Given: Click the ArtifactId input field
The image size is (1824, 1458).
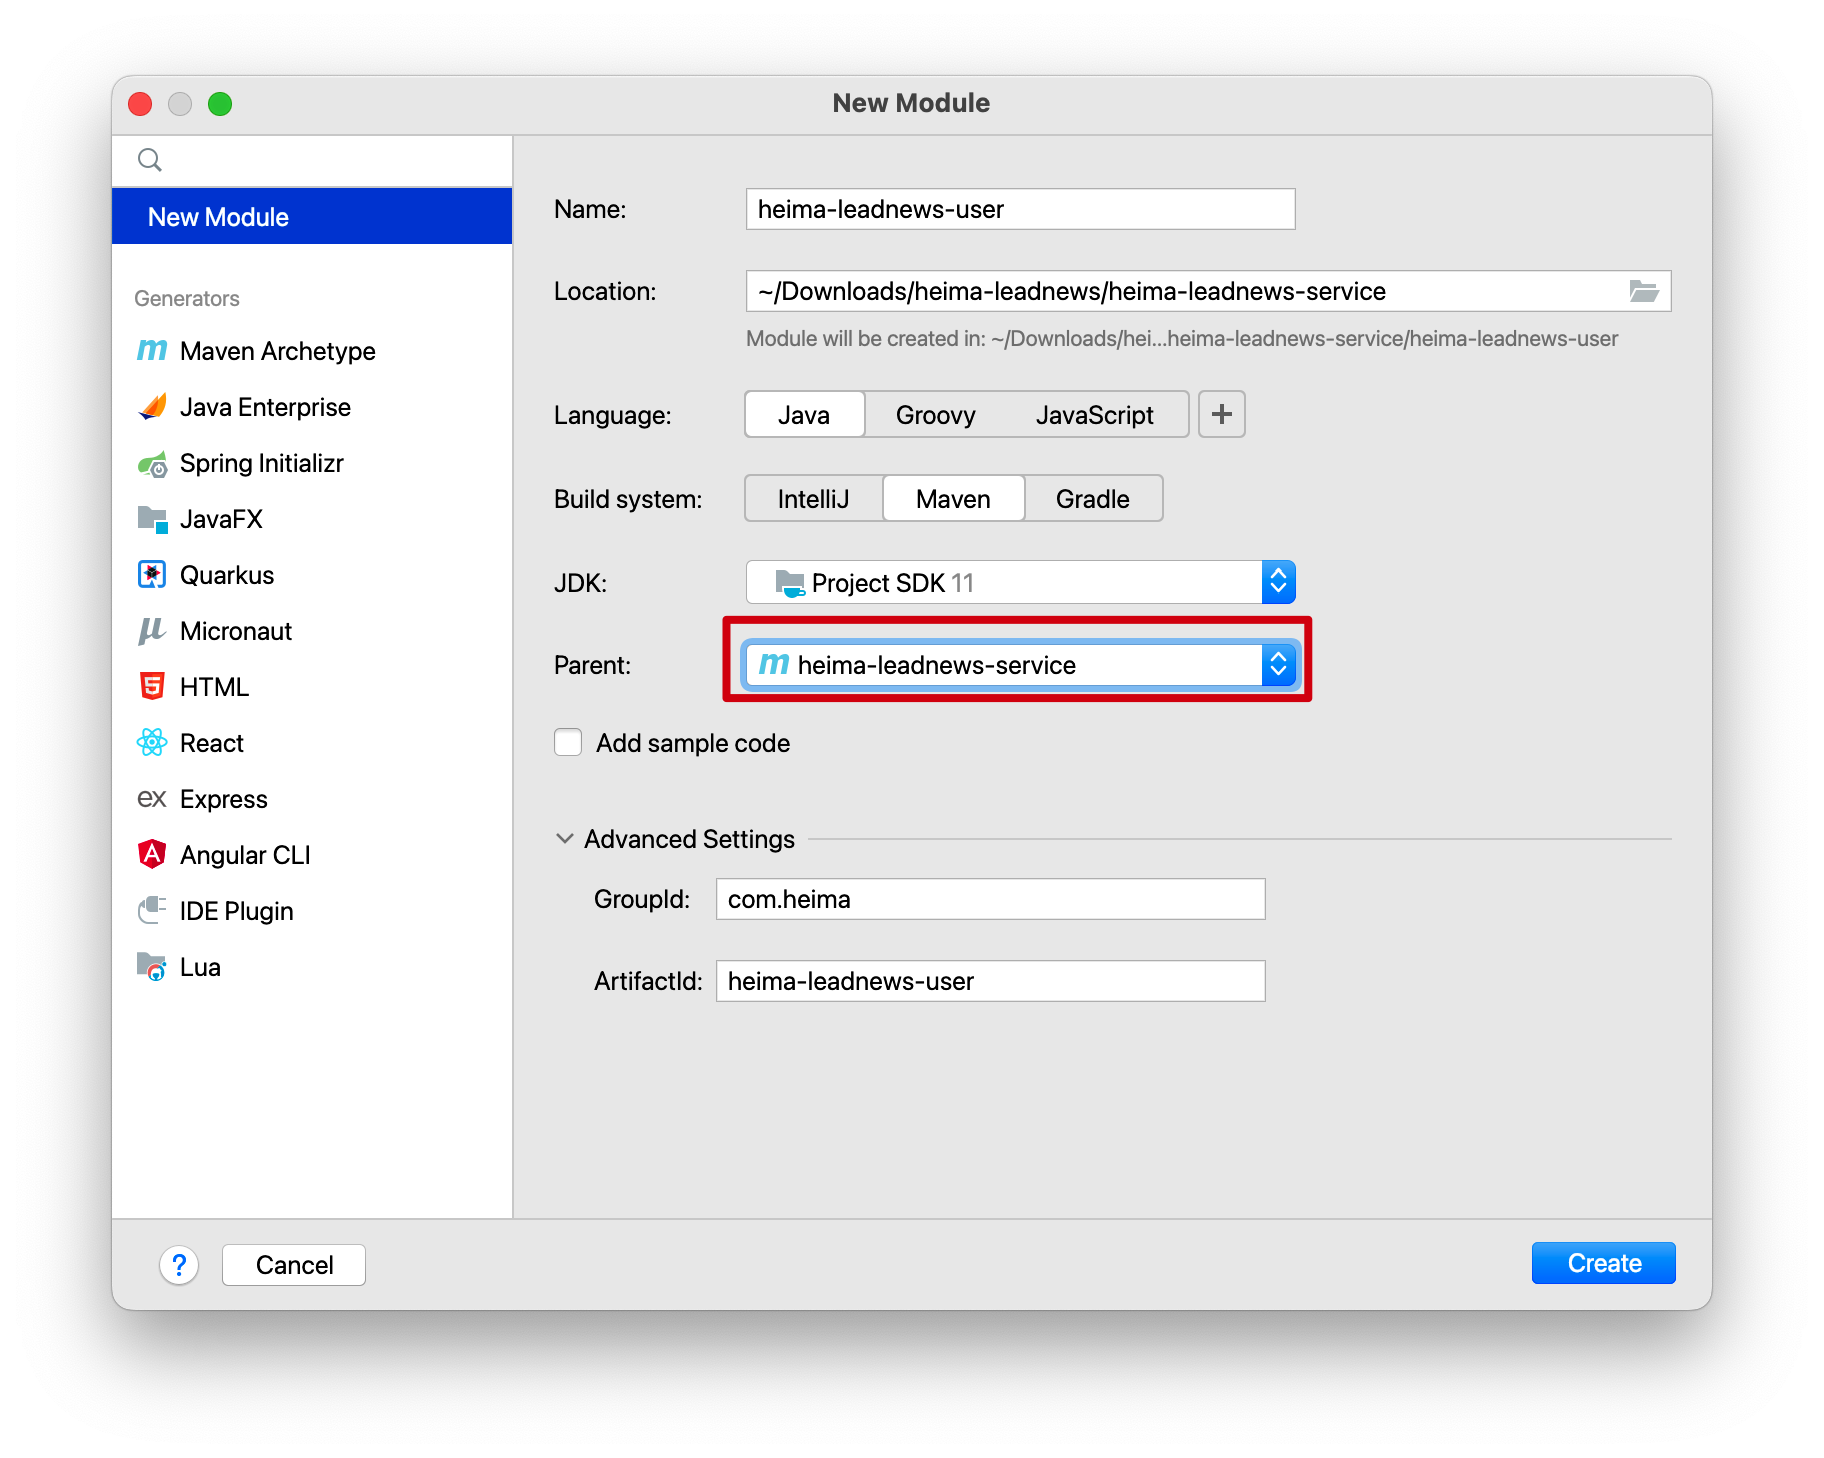Looking at the screenshot, I should tap(991, 981).
